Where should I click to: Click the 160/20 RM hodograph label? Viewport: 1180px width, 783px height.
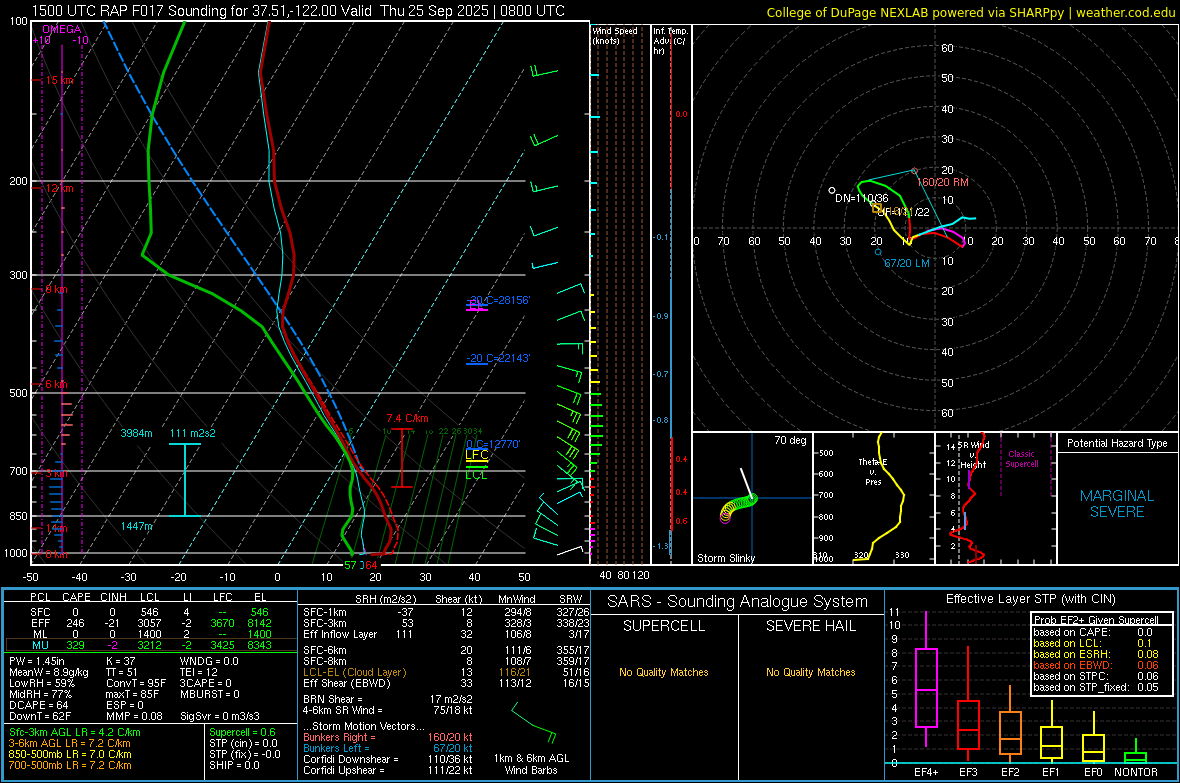(943, 182)
